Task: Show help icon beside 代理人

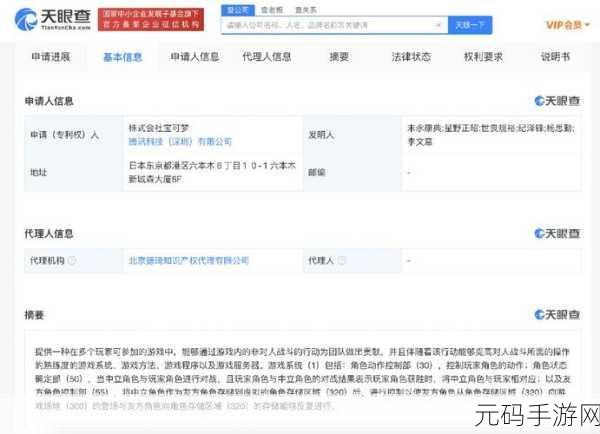Action: pyautogui.click(x=341, y=261)
